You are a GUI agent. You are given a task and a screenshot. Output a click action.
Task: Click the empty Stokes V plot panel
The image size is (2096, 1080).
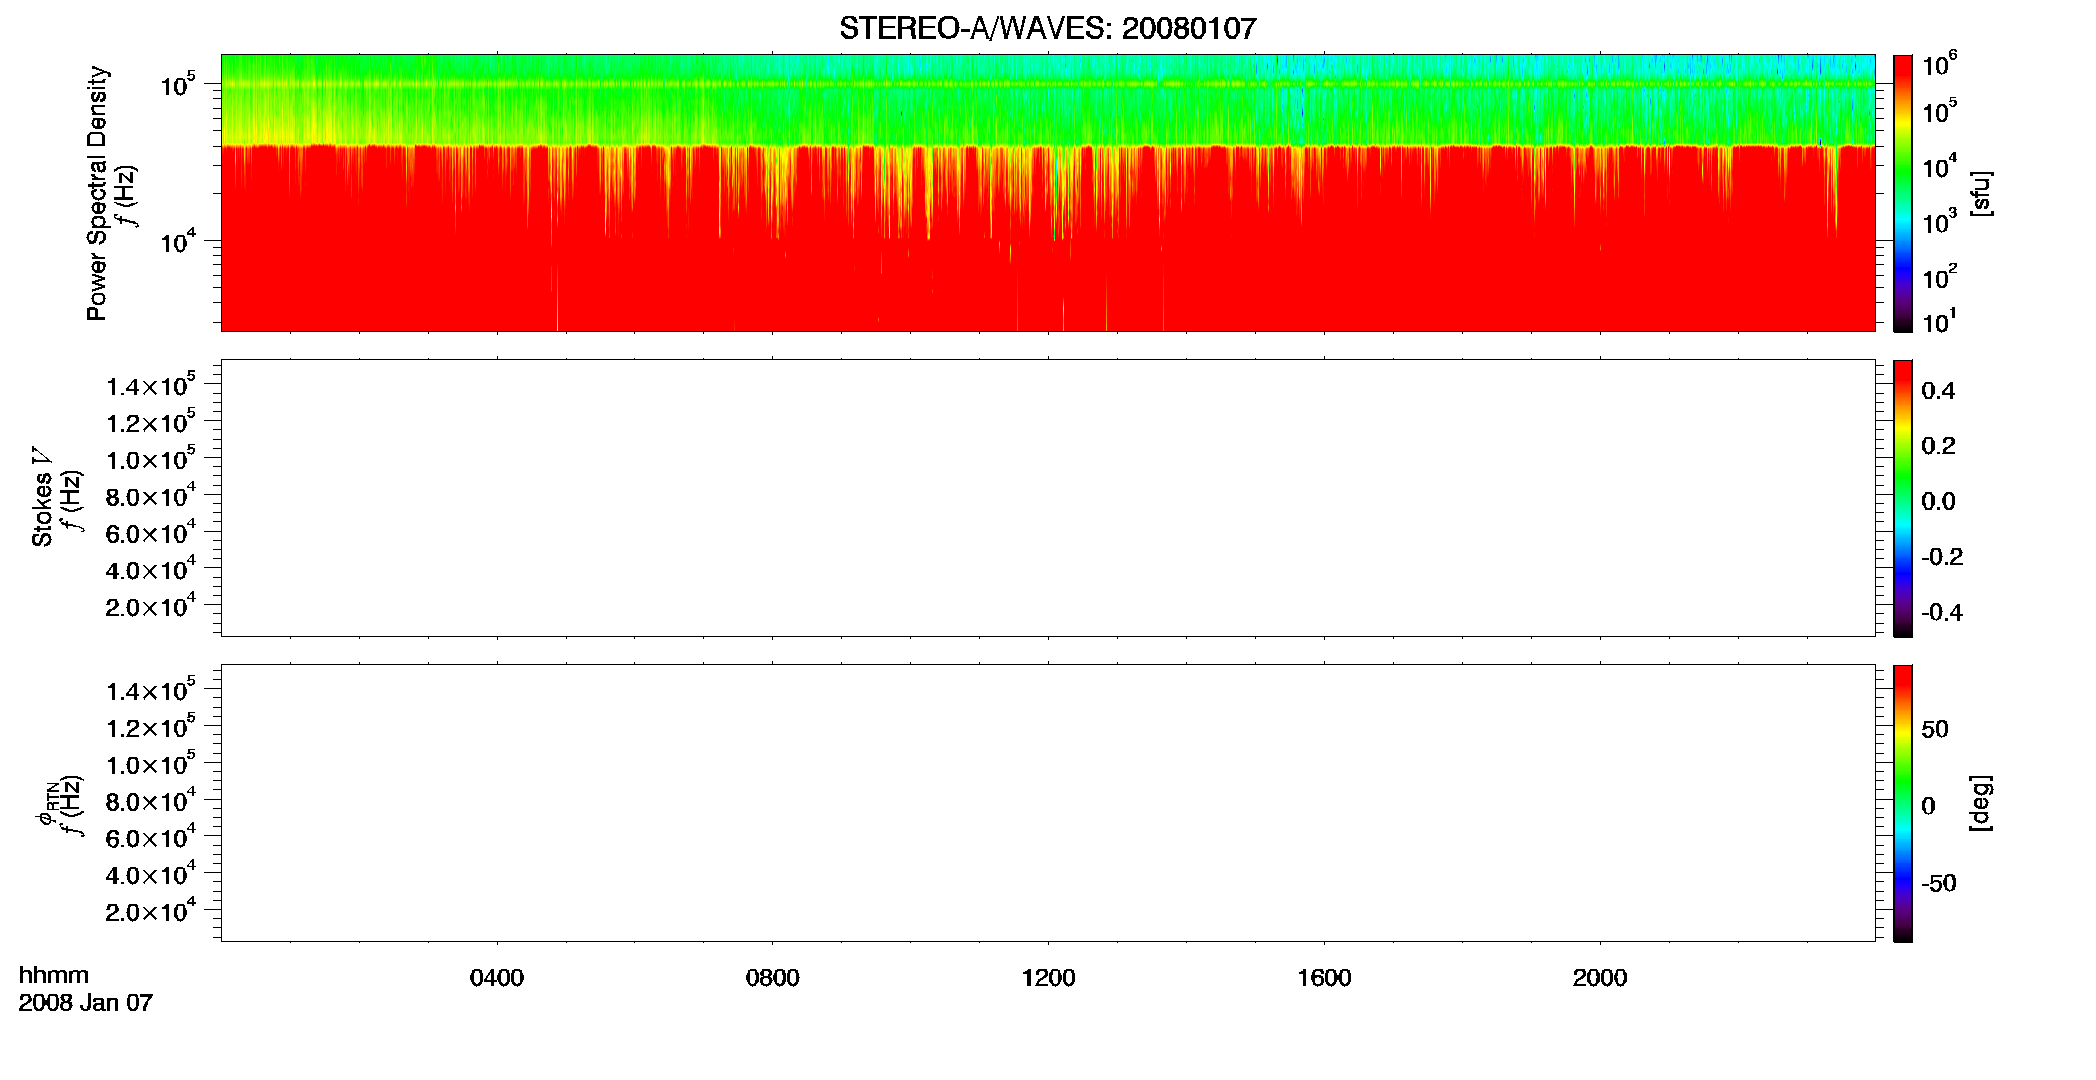(x=1048, y=498)
